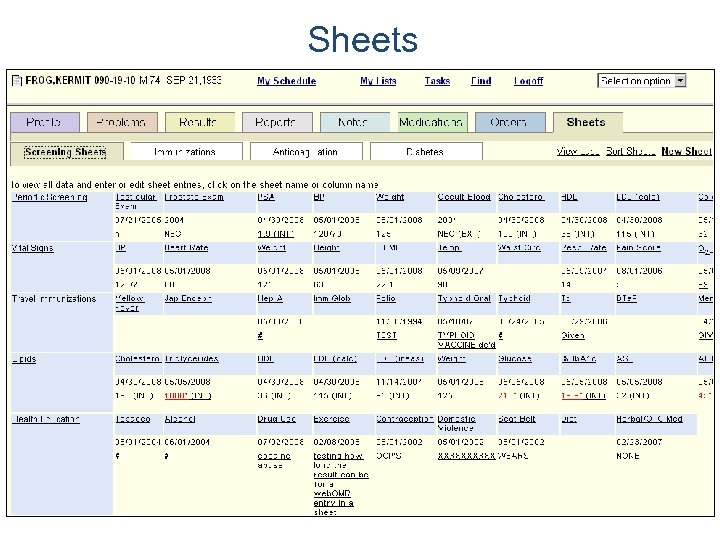Switch to the Orders tab
The height and width of the screenshot is (540, 720).
510,122
